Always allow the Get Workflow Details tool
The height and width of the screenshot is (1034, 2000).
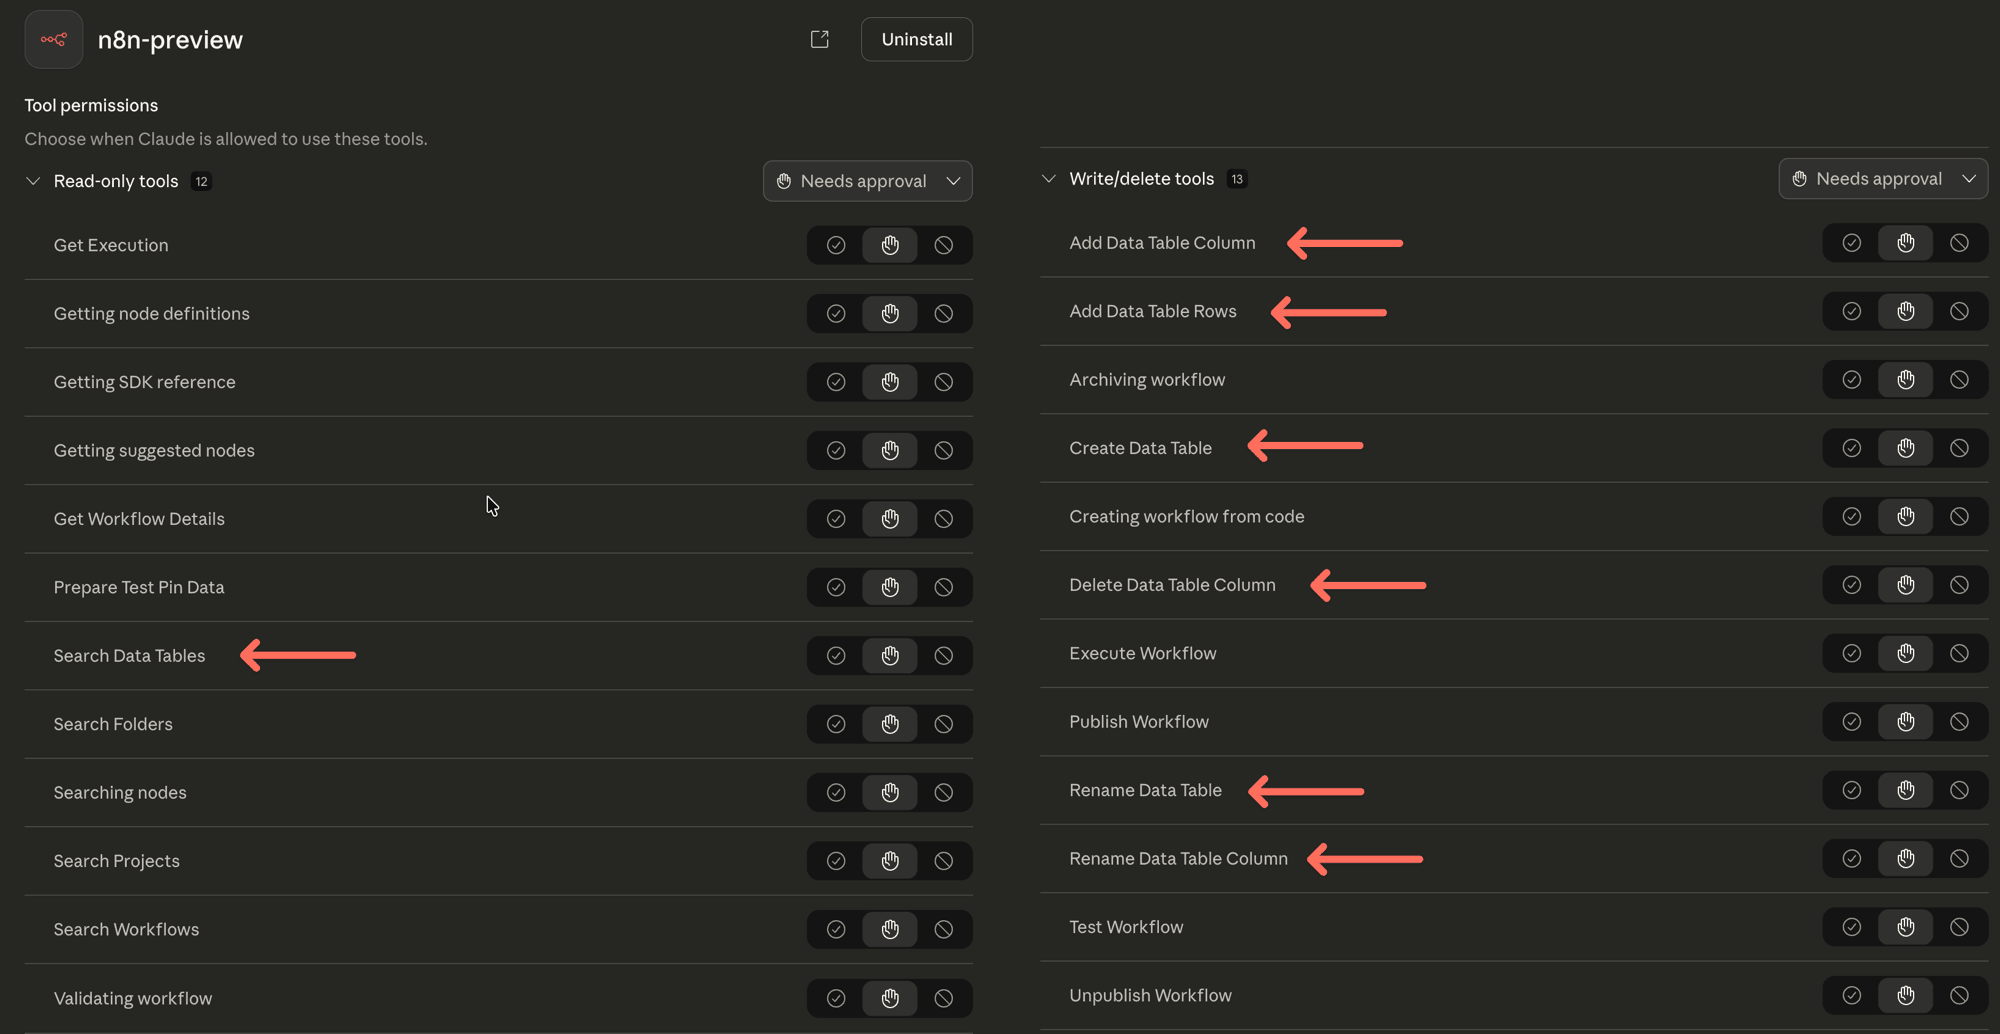[x=836, y=519]
